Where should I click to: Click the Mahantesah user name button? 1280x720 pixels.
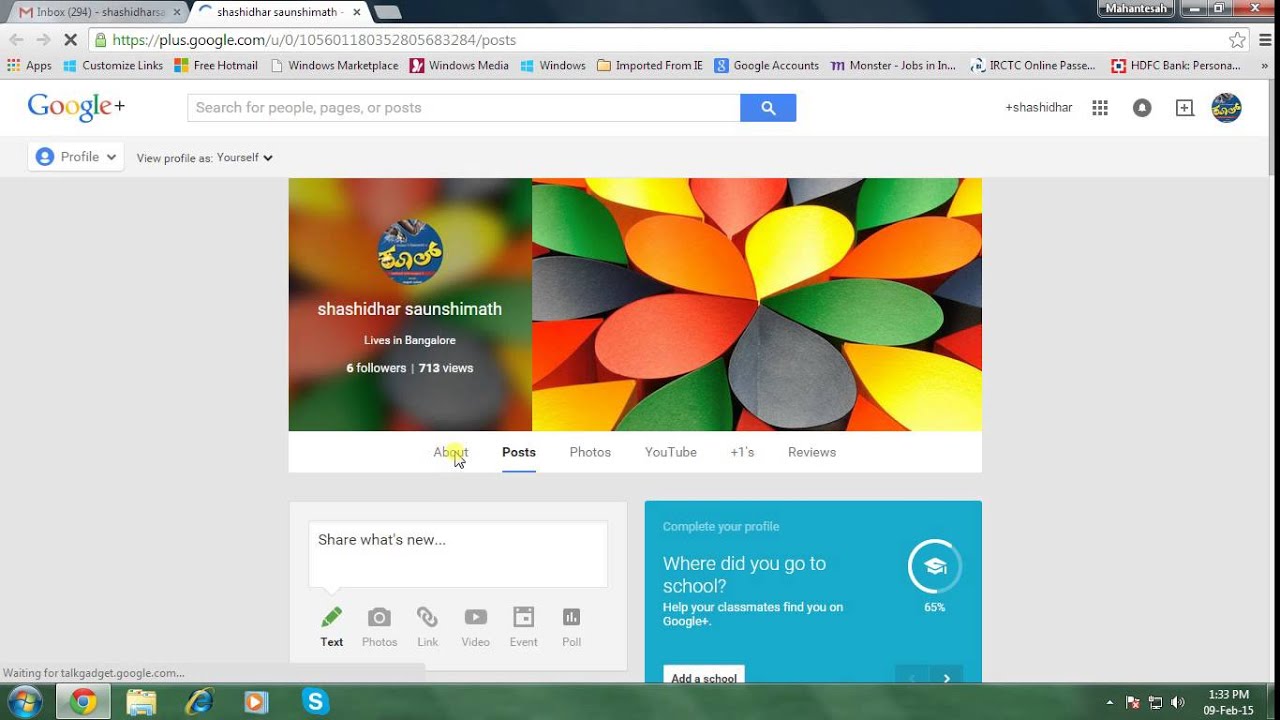coord(1136,8)
